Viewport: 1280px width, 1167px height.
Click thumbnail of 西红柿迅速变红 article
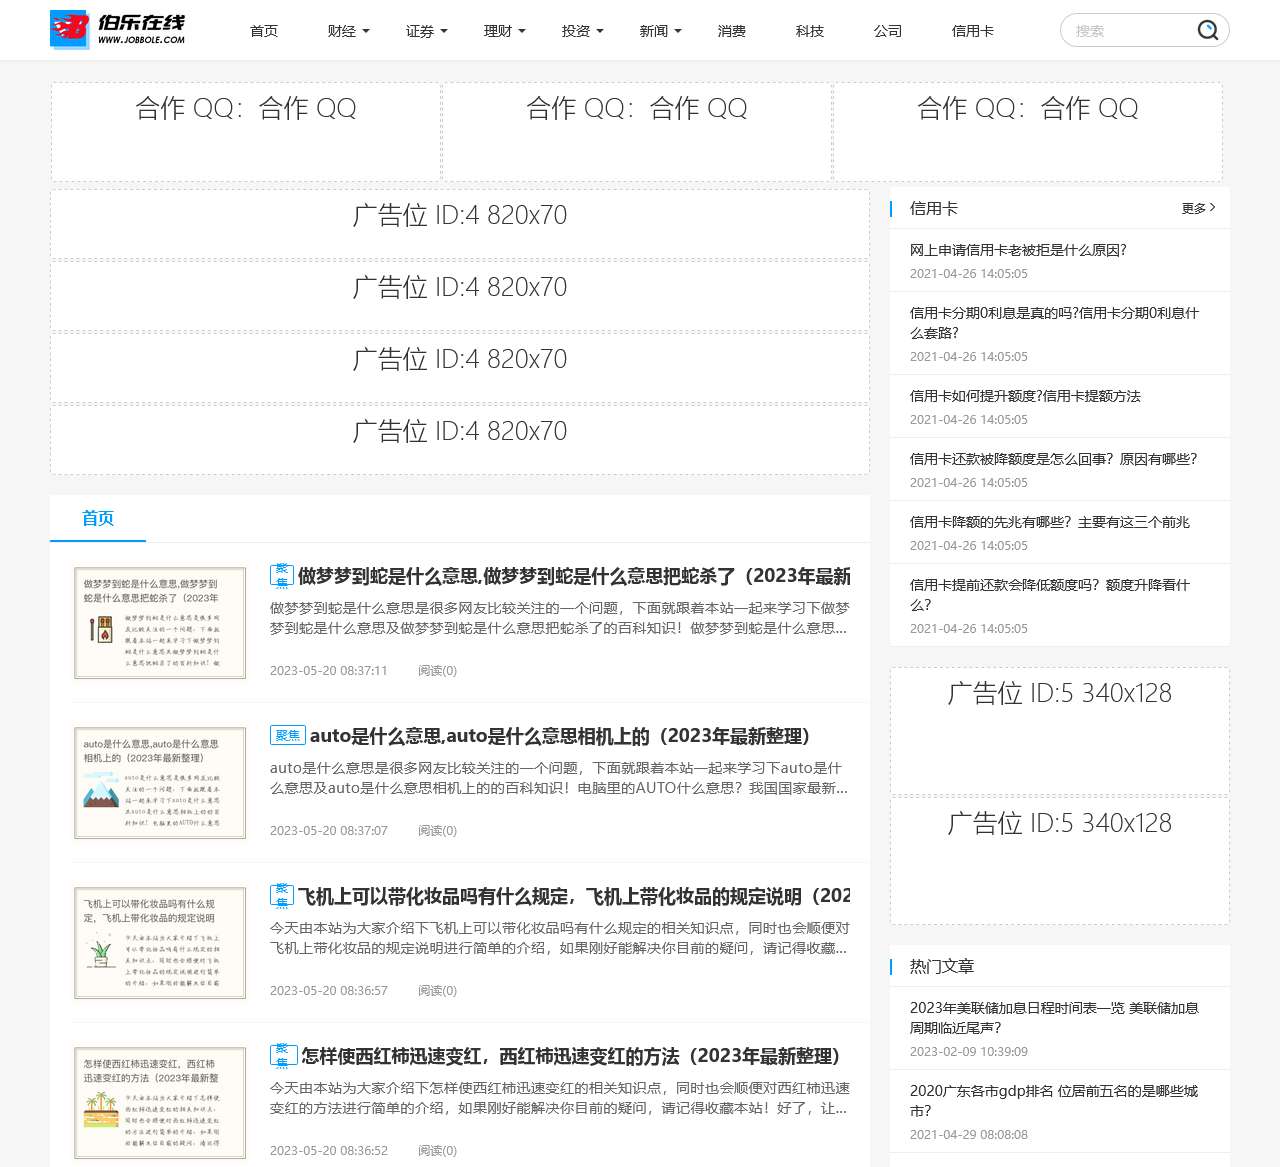[160, 1103]
